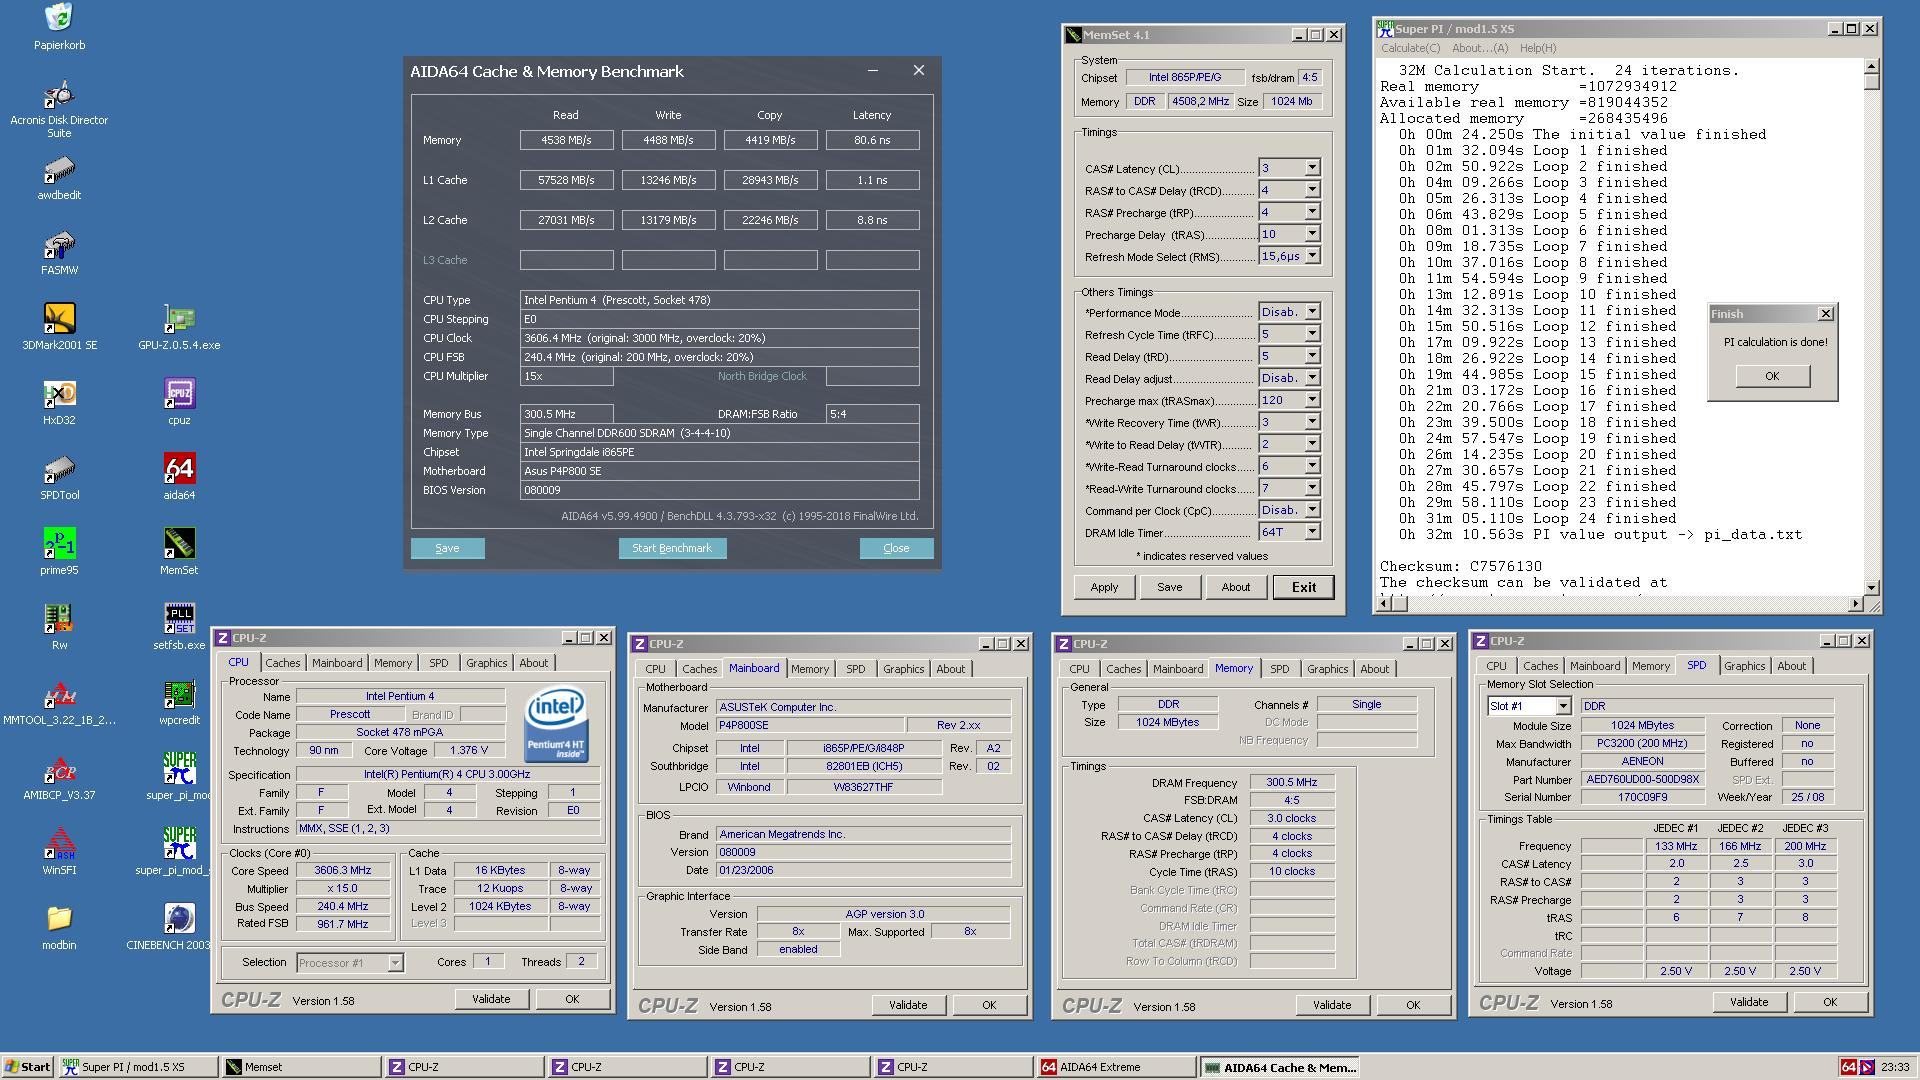
Task: Open About(A) menu in Super PI
Action: tap(1479, 48)
